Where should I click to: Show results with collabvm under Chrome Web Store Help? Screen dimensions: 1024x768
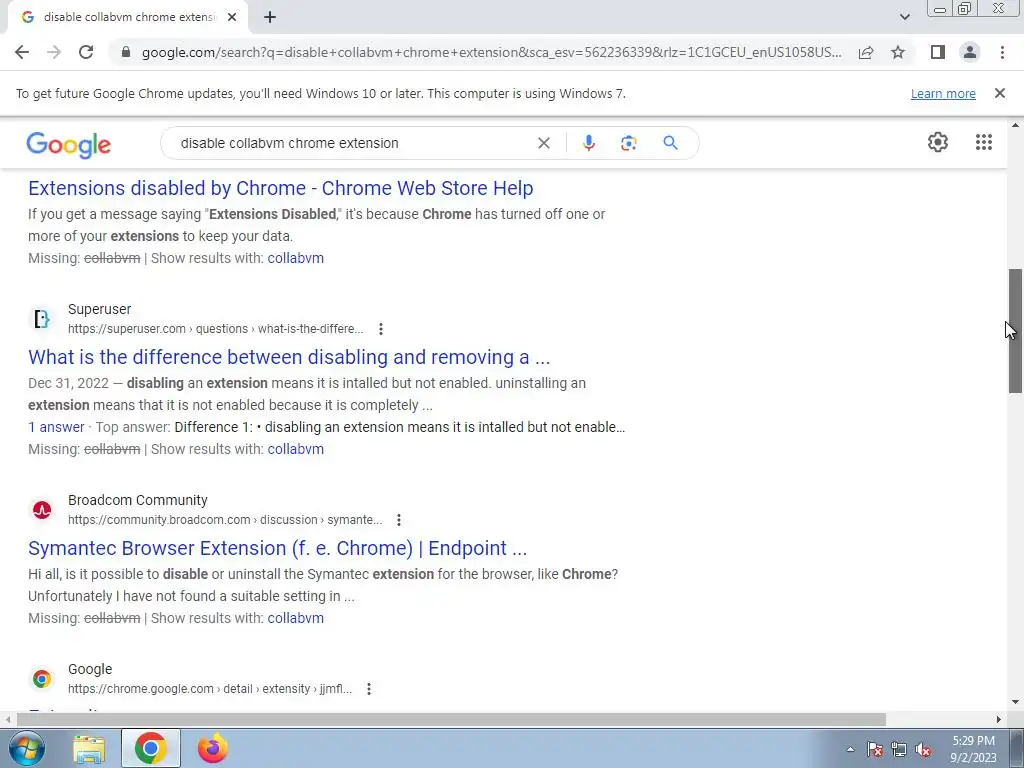point(295,258)
